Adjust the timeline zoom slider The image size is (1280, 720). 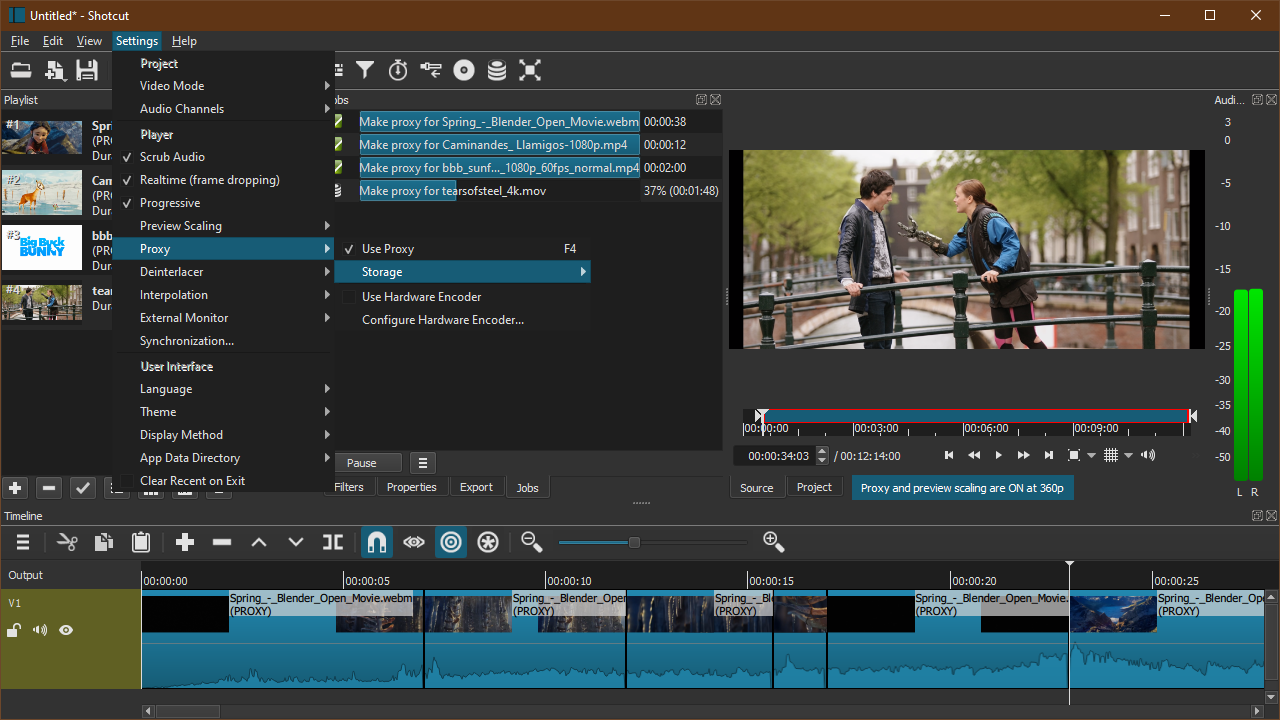click(634, 542)
